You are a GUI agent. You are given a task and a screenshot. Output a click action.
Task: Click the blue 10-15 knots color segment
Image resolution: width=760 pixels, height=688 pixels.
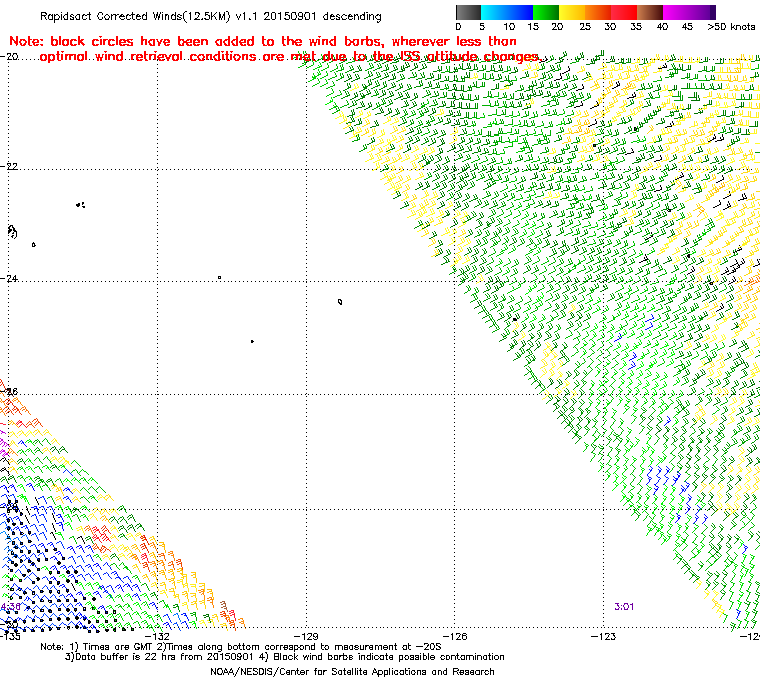tap(520, 12)
